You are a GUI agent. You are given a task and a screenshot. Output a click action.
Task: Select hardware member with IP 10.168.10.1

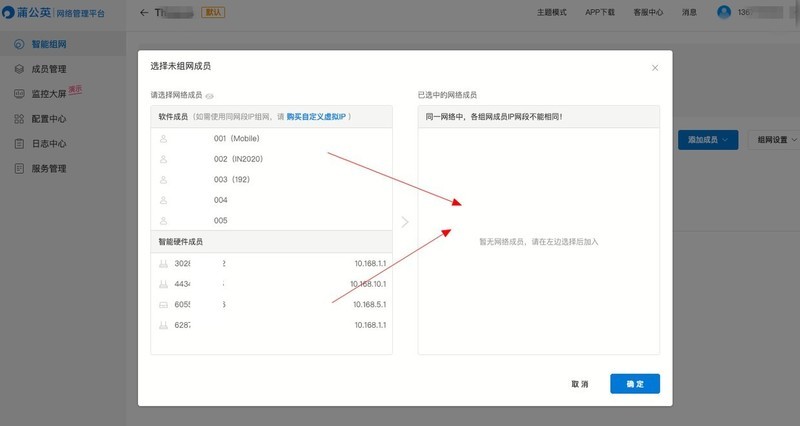tap(271, 284)
